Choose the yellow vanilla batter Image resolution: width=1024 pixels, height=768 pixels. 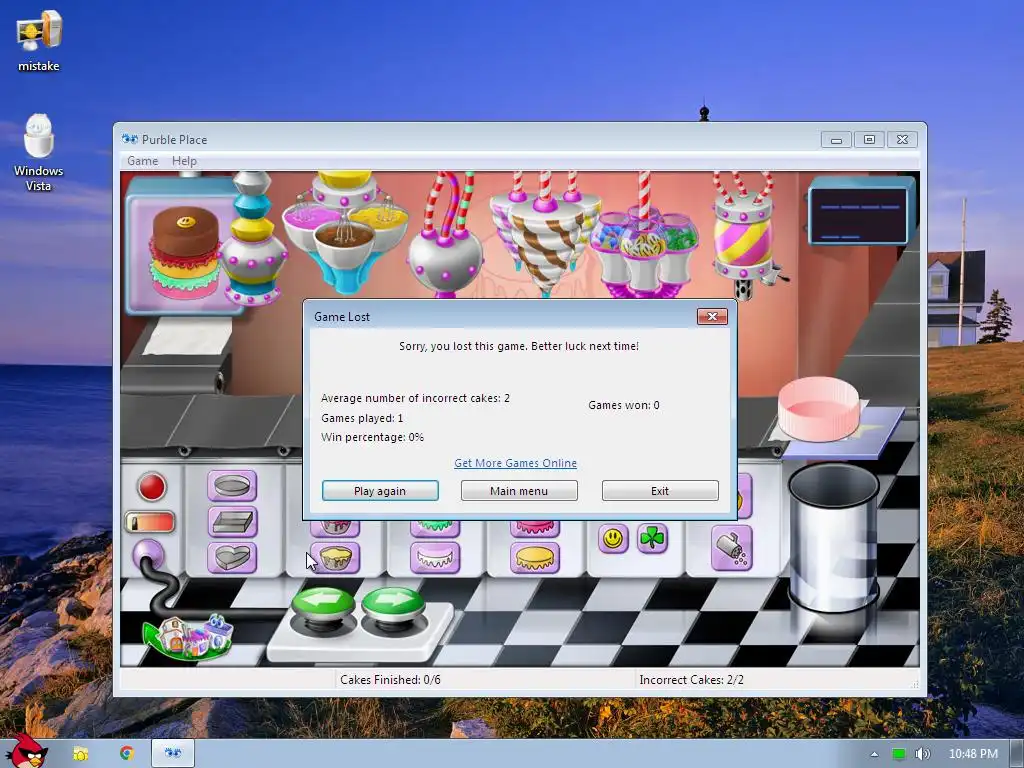click(335, 558)
